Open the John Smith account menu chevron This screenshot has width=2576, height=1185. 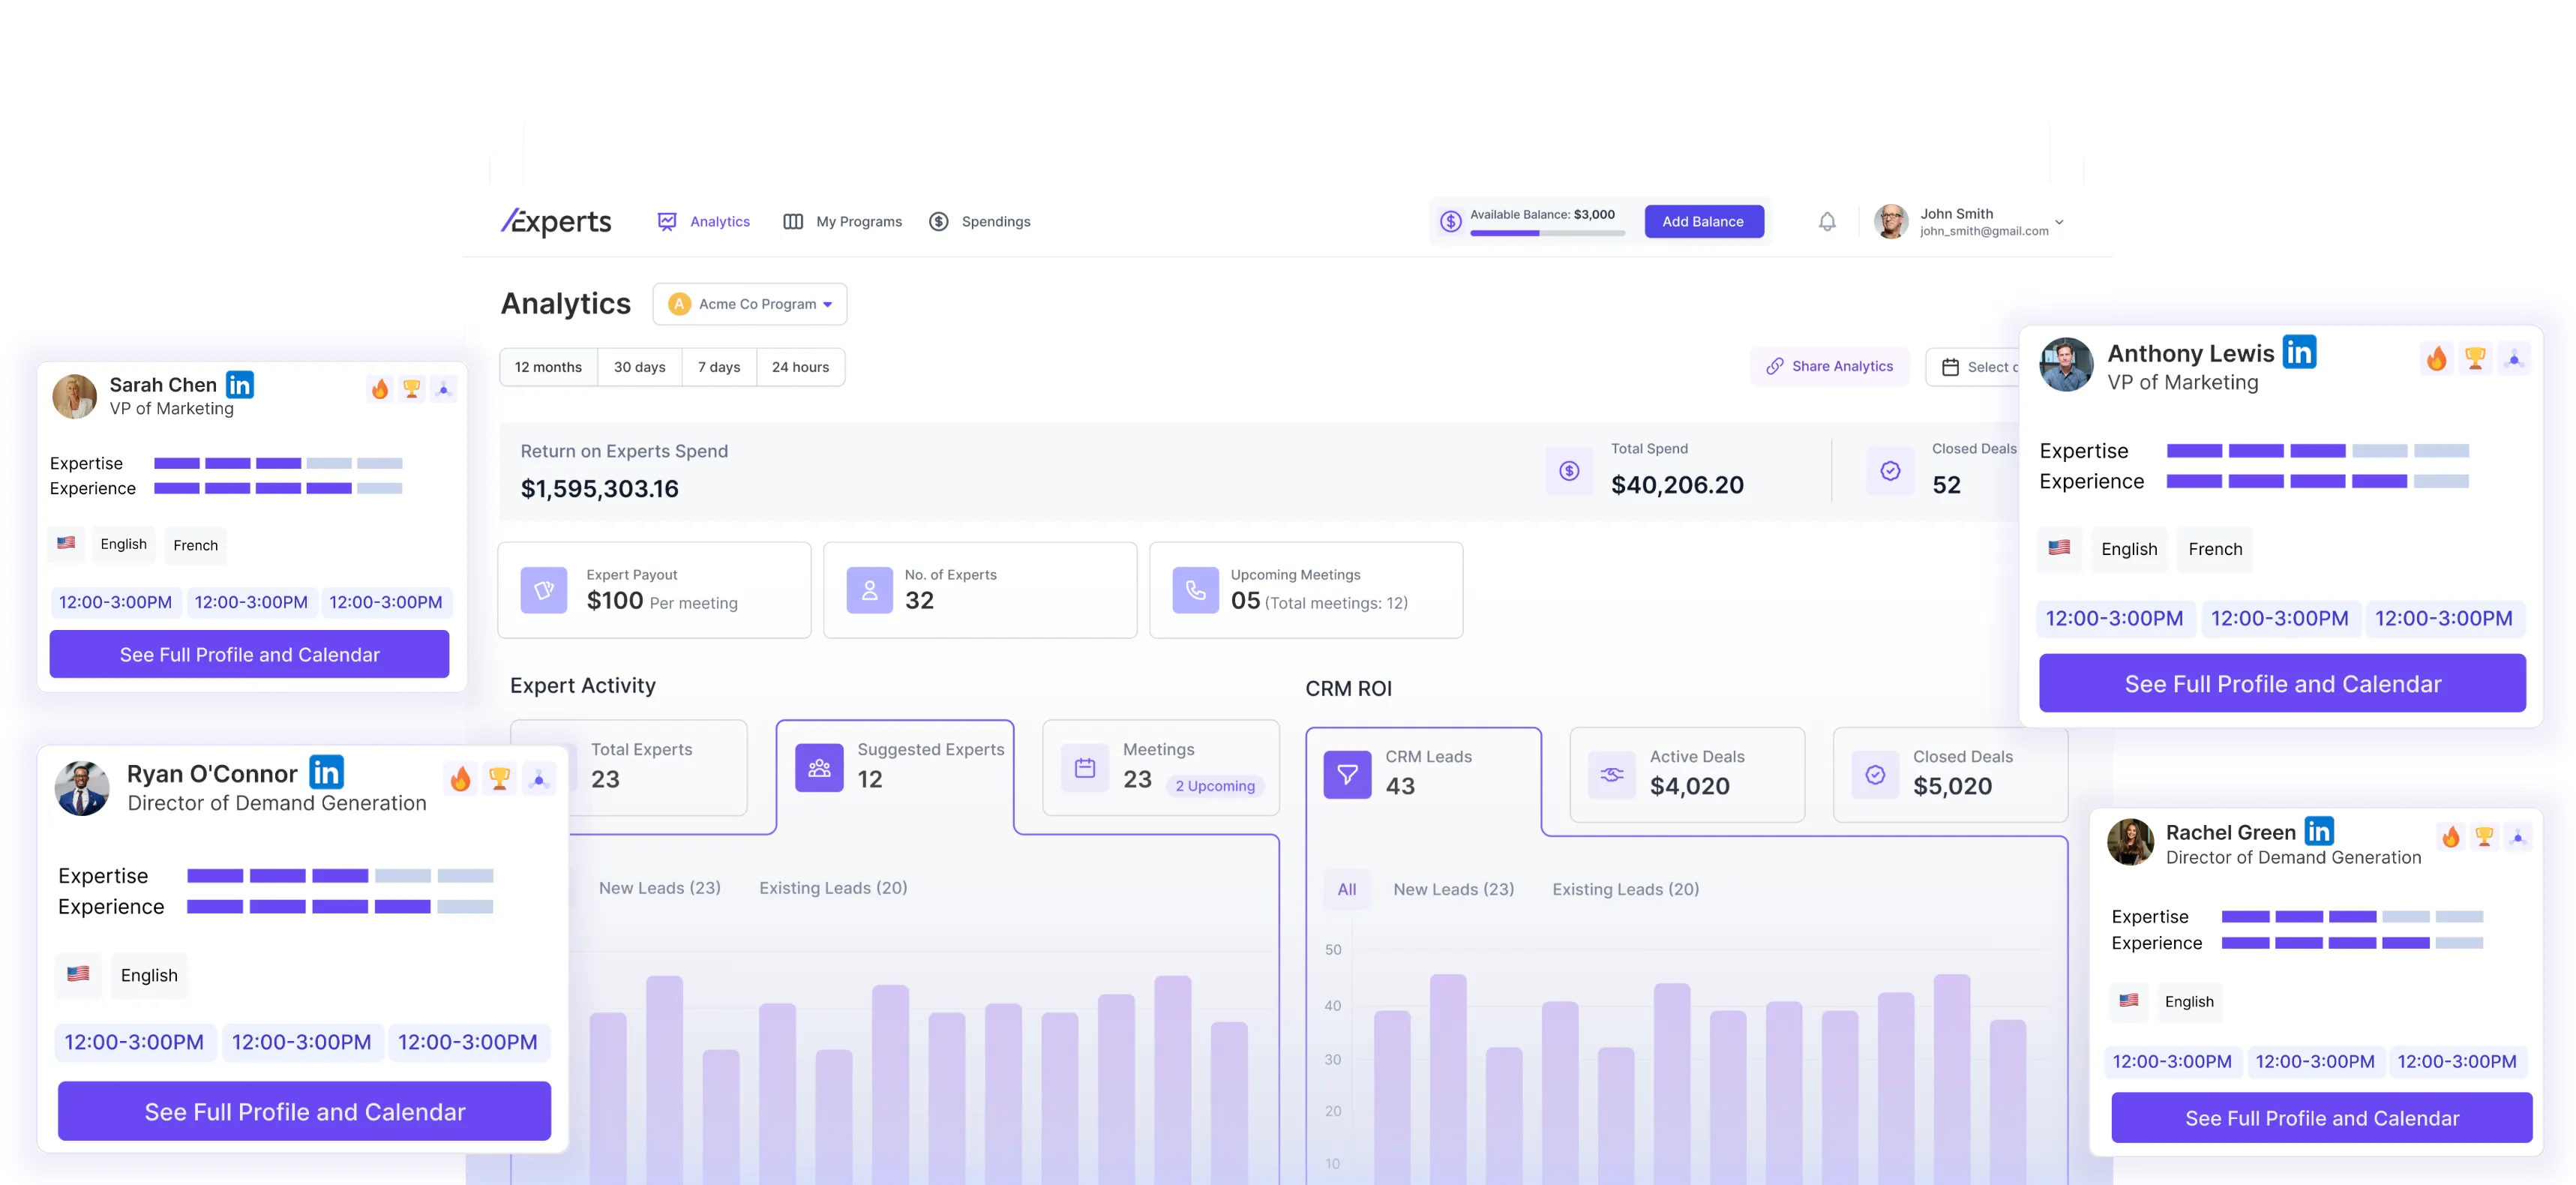2059,222
